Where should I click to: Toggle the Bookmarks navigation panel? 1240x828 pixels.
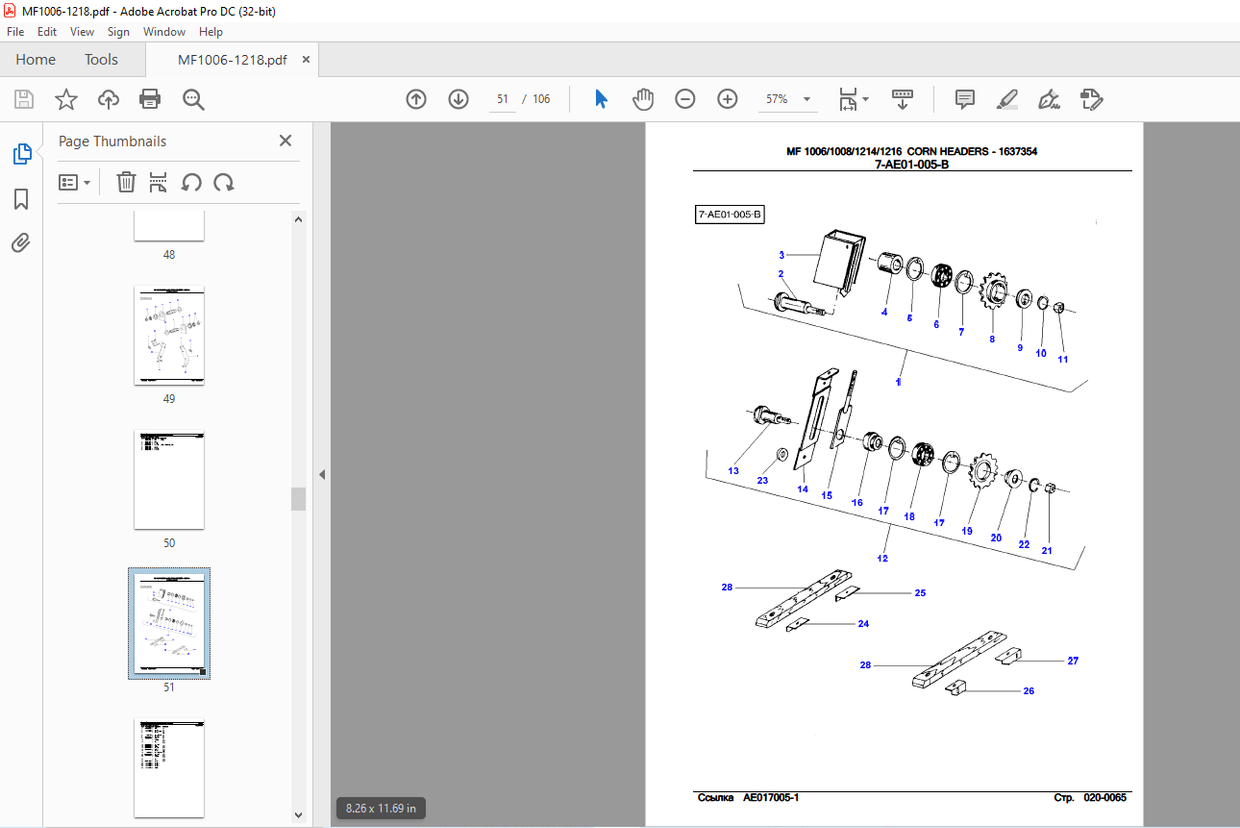[21, 199]
